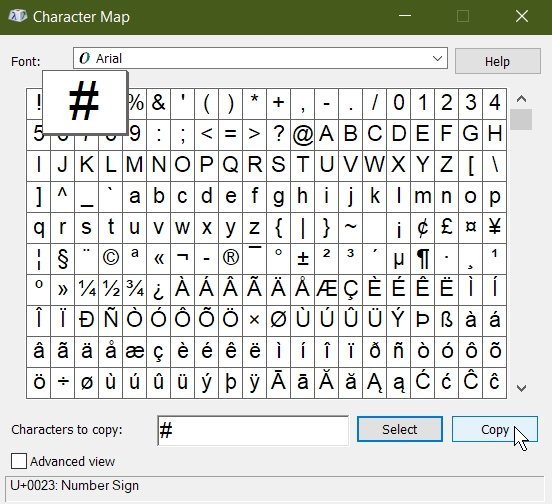Viewport: 552px width, 504px height.
Task: Click the Copy button
Action: [495, 429]
